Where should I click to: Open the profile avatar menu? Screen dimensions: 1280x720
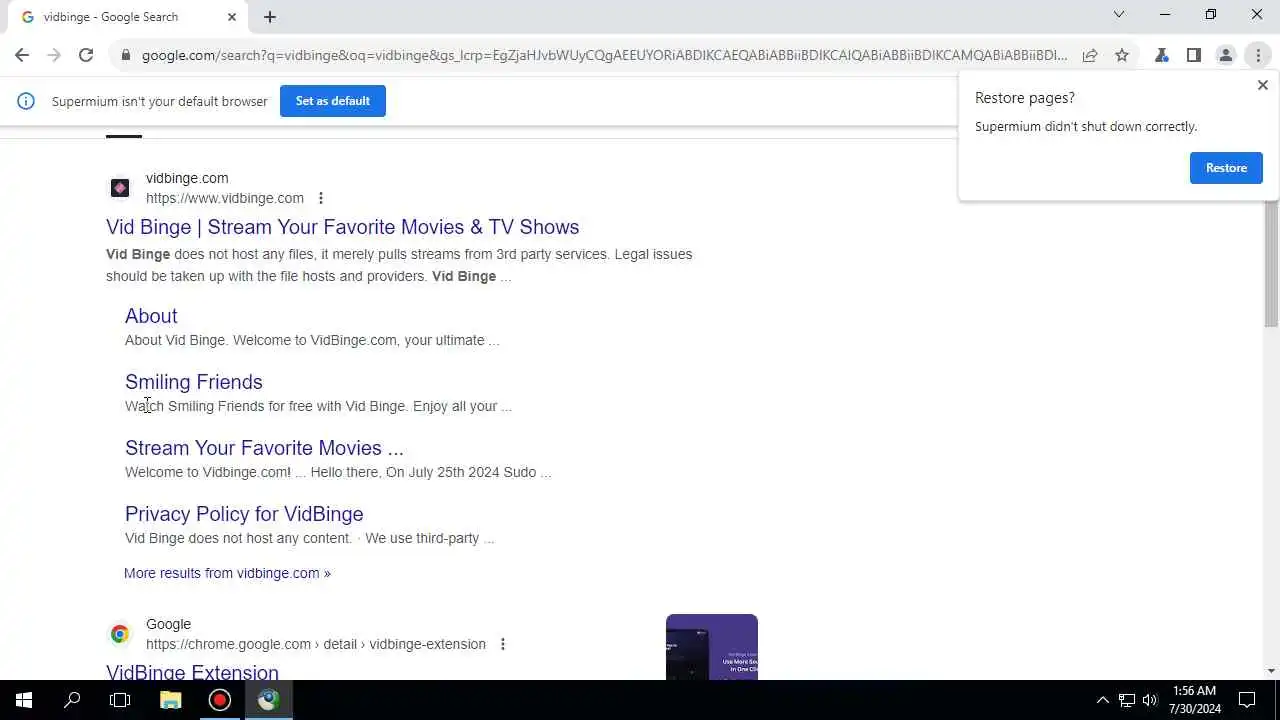coord(1225,55)
